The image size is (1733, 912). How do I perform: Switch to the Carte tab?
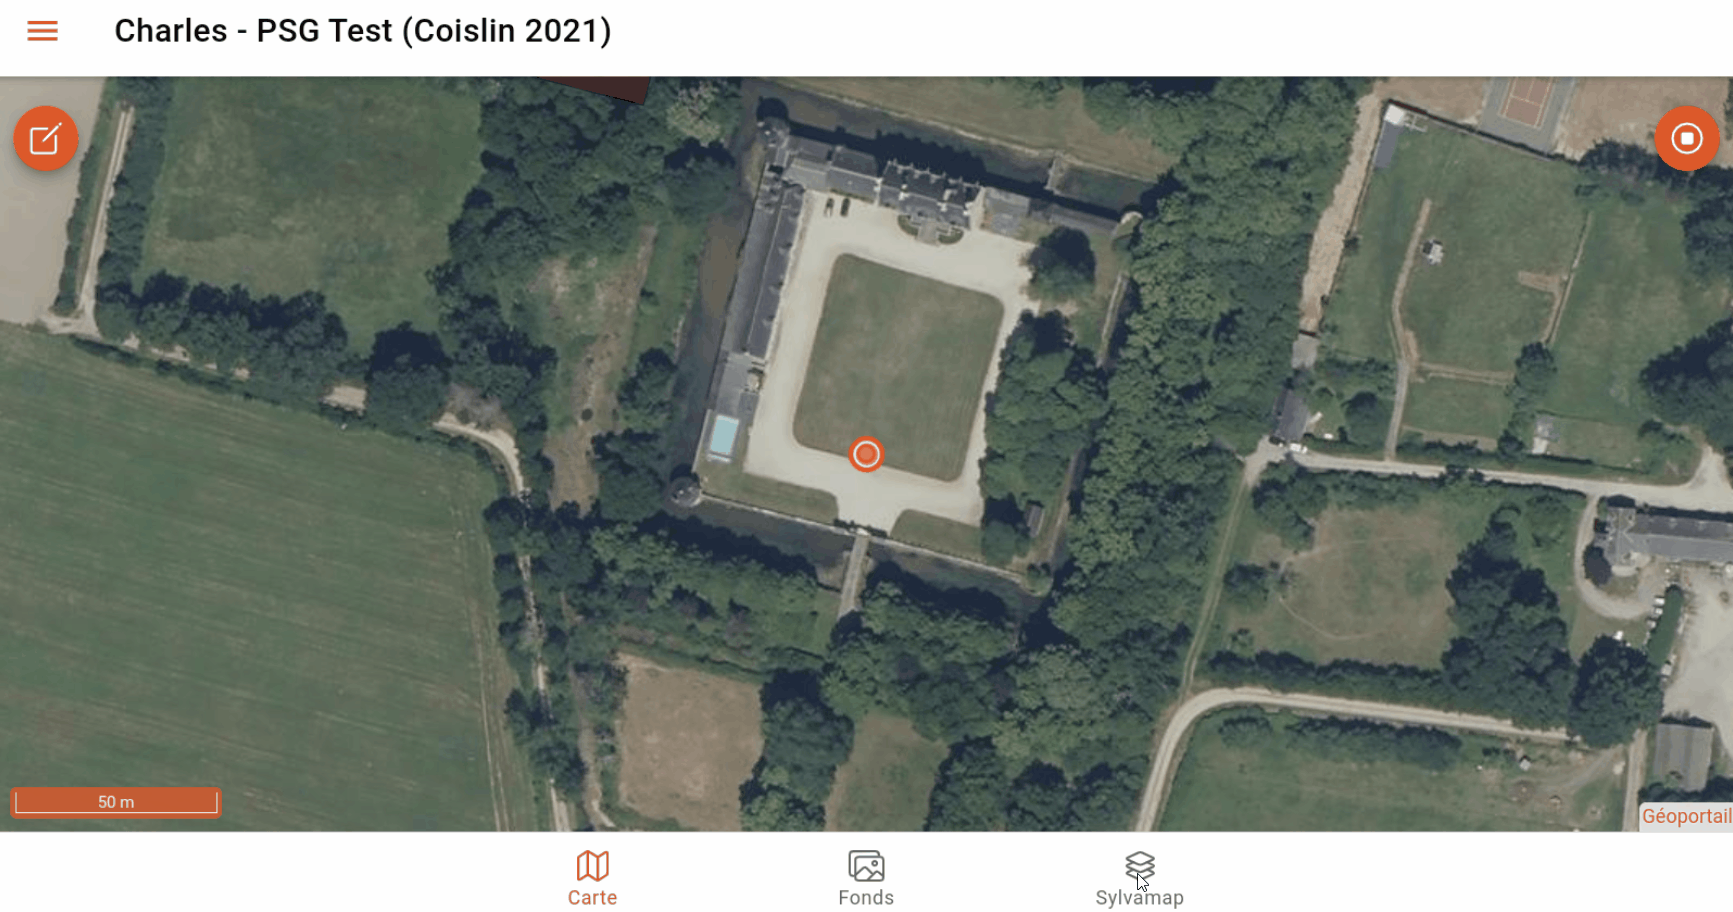click(x=592, y=878)
